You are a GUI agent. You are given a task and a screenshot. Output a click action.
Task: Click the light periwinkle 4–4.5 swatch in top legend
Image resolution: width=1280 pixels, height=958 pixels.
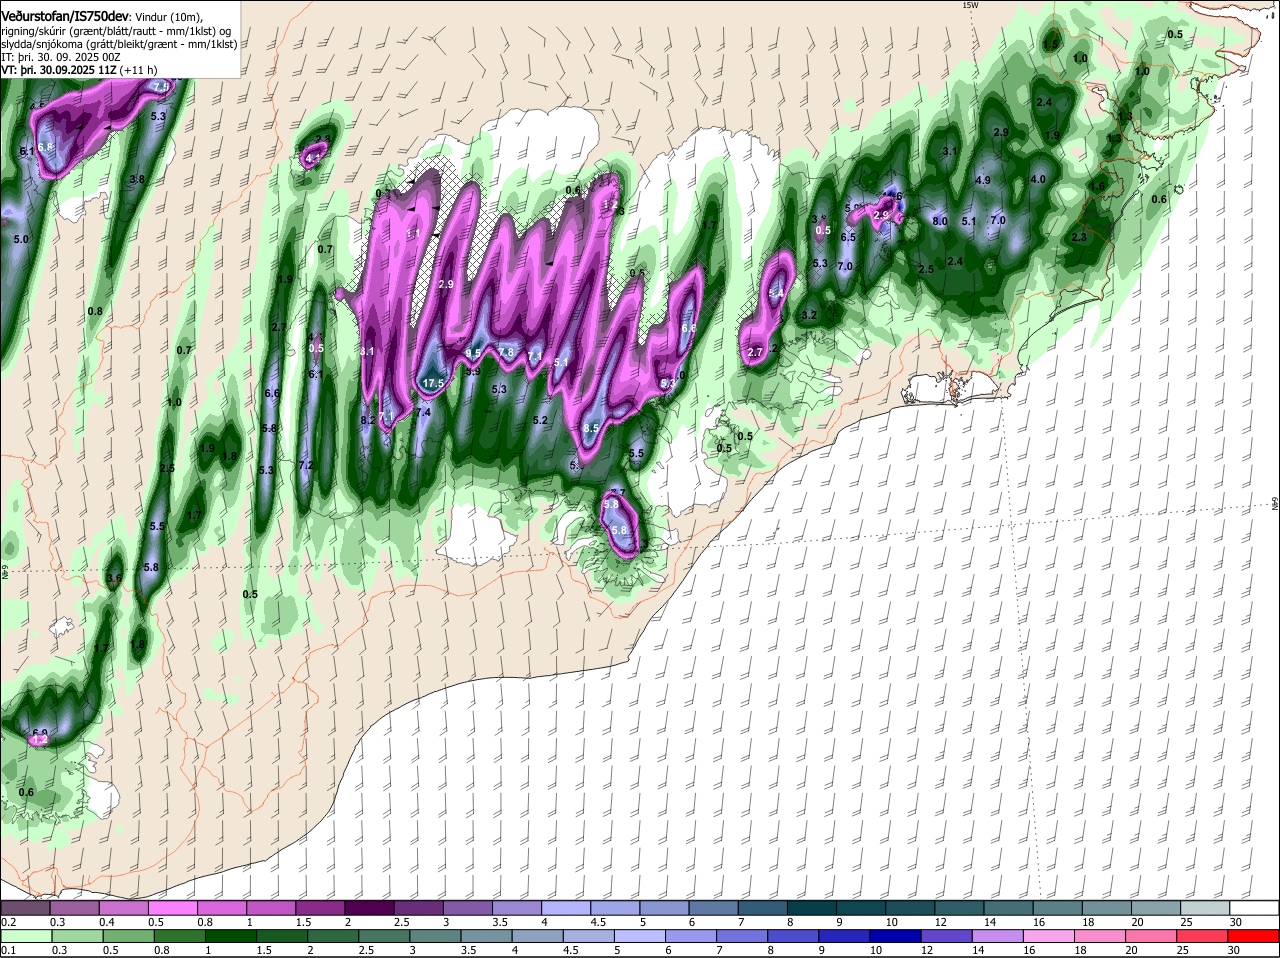tap(567, 908)
